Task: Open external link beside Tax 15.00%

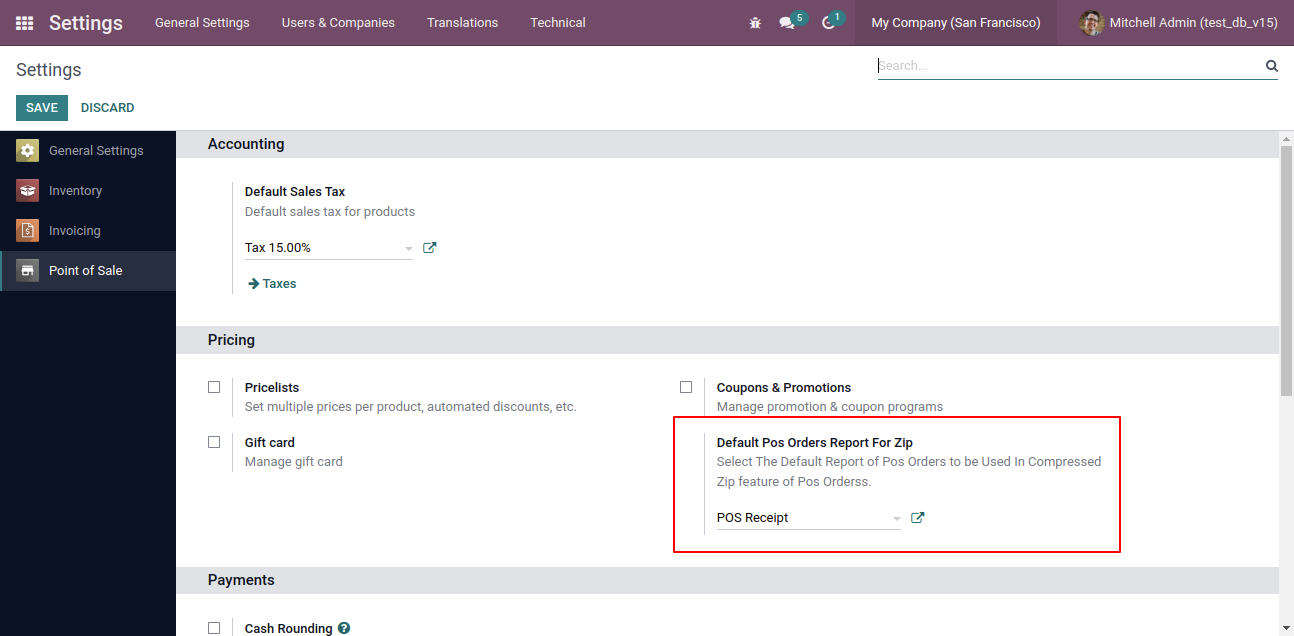Action: tap(430, 248)
